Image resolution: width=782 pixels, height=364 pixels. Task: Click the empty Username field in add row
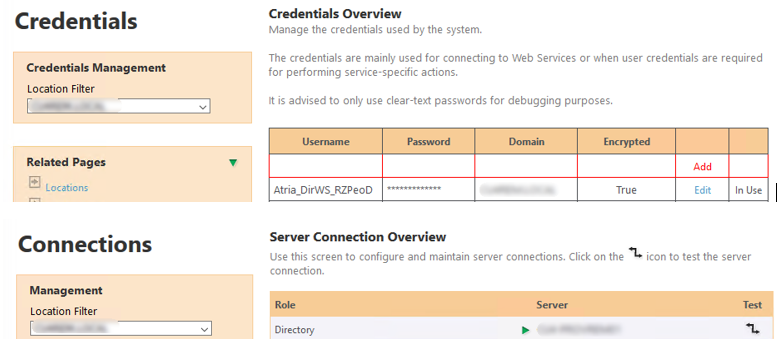click(326, 166)
